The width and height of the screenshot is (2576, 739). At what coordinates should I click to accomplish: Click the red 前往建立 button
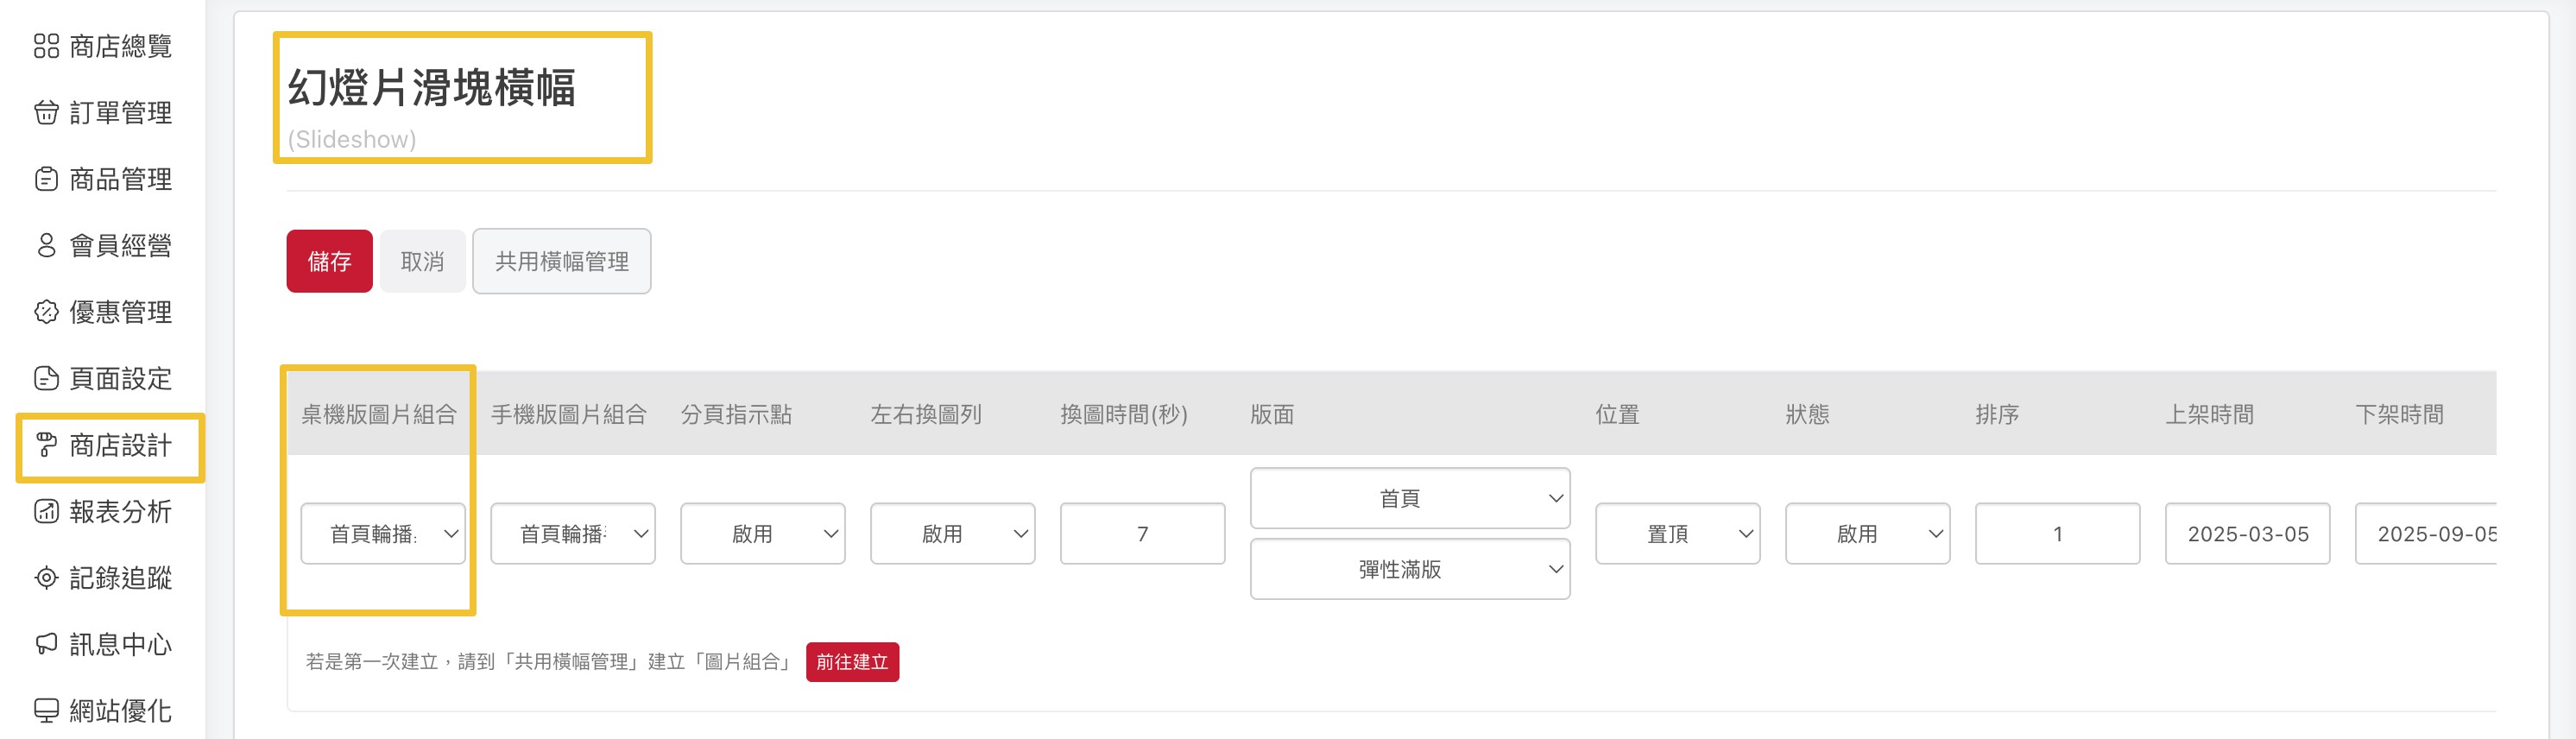852,662
